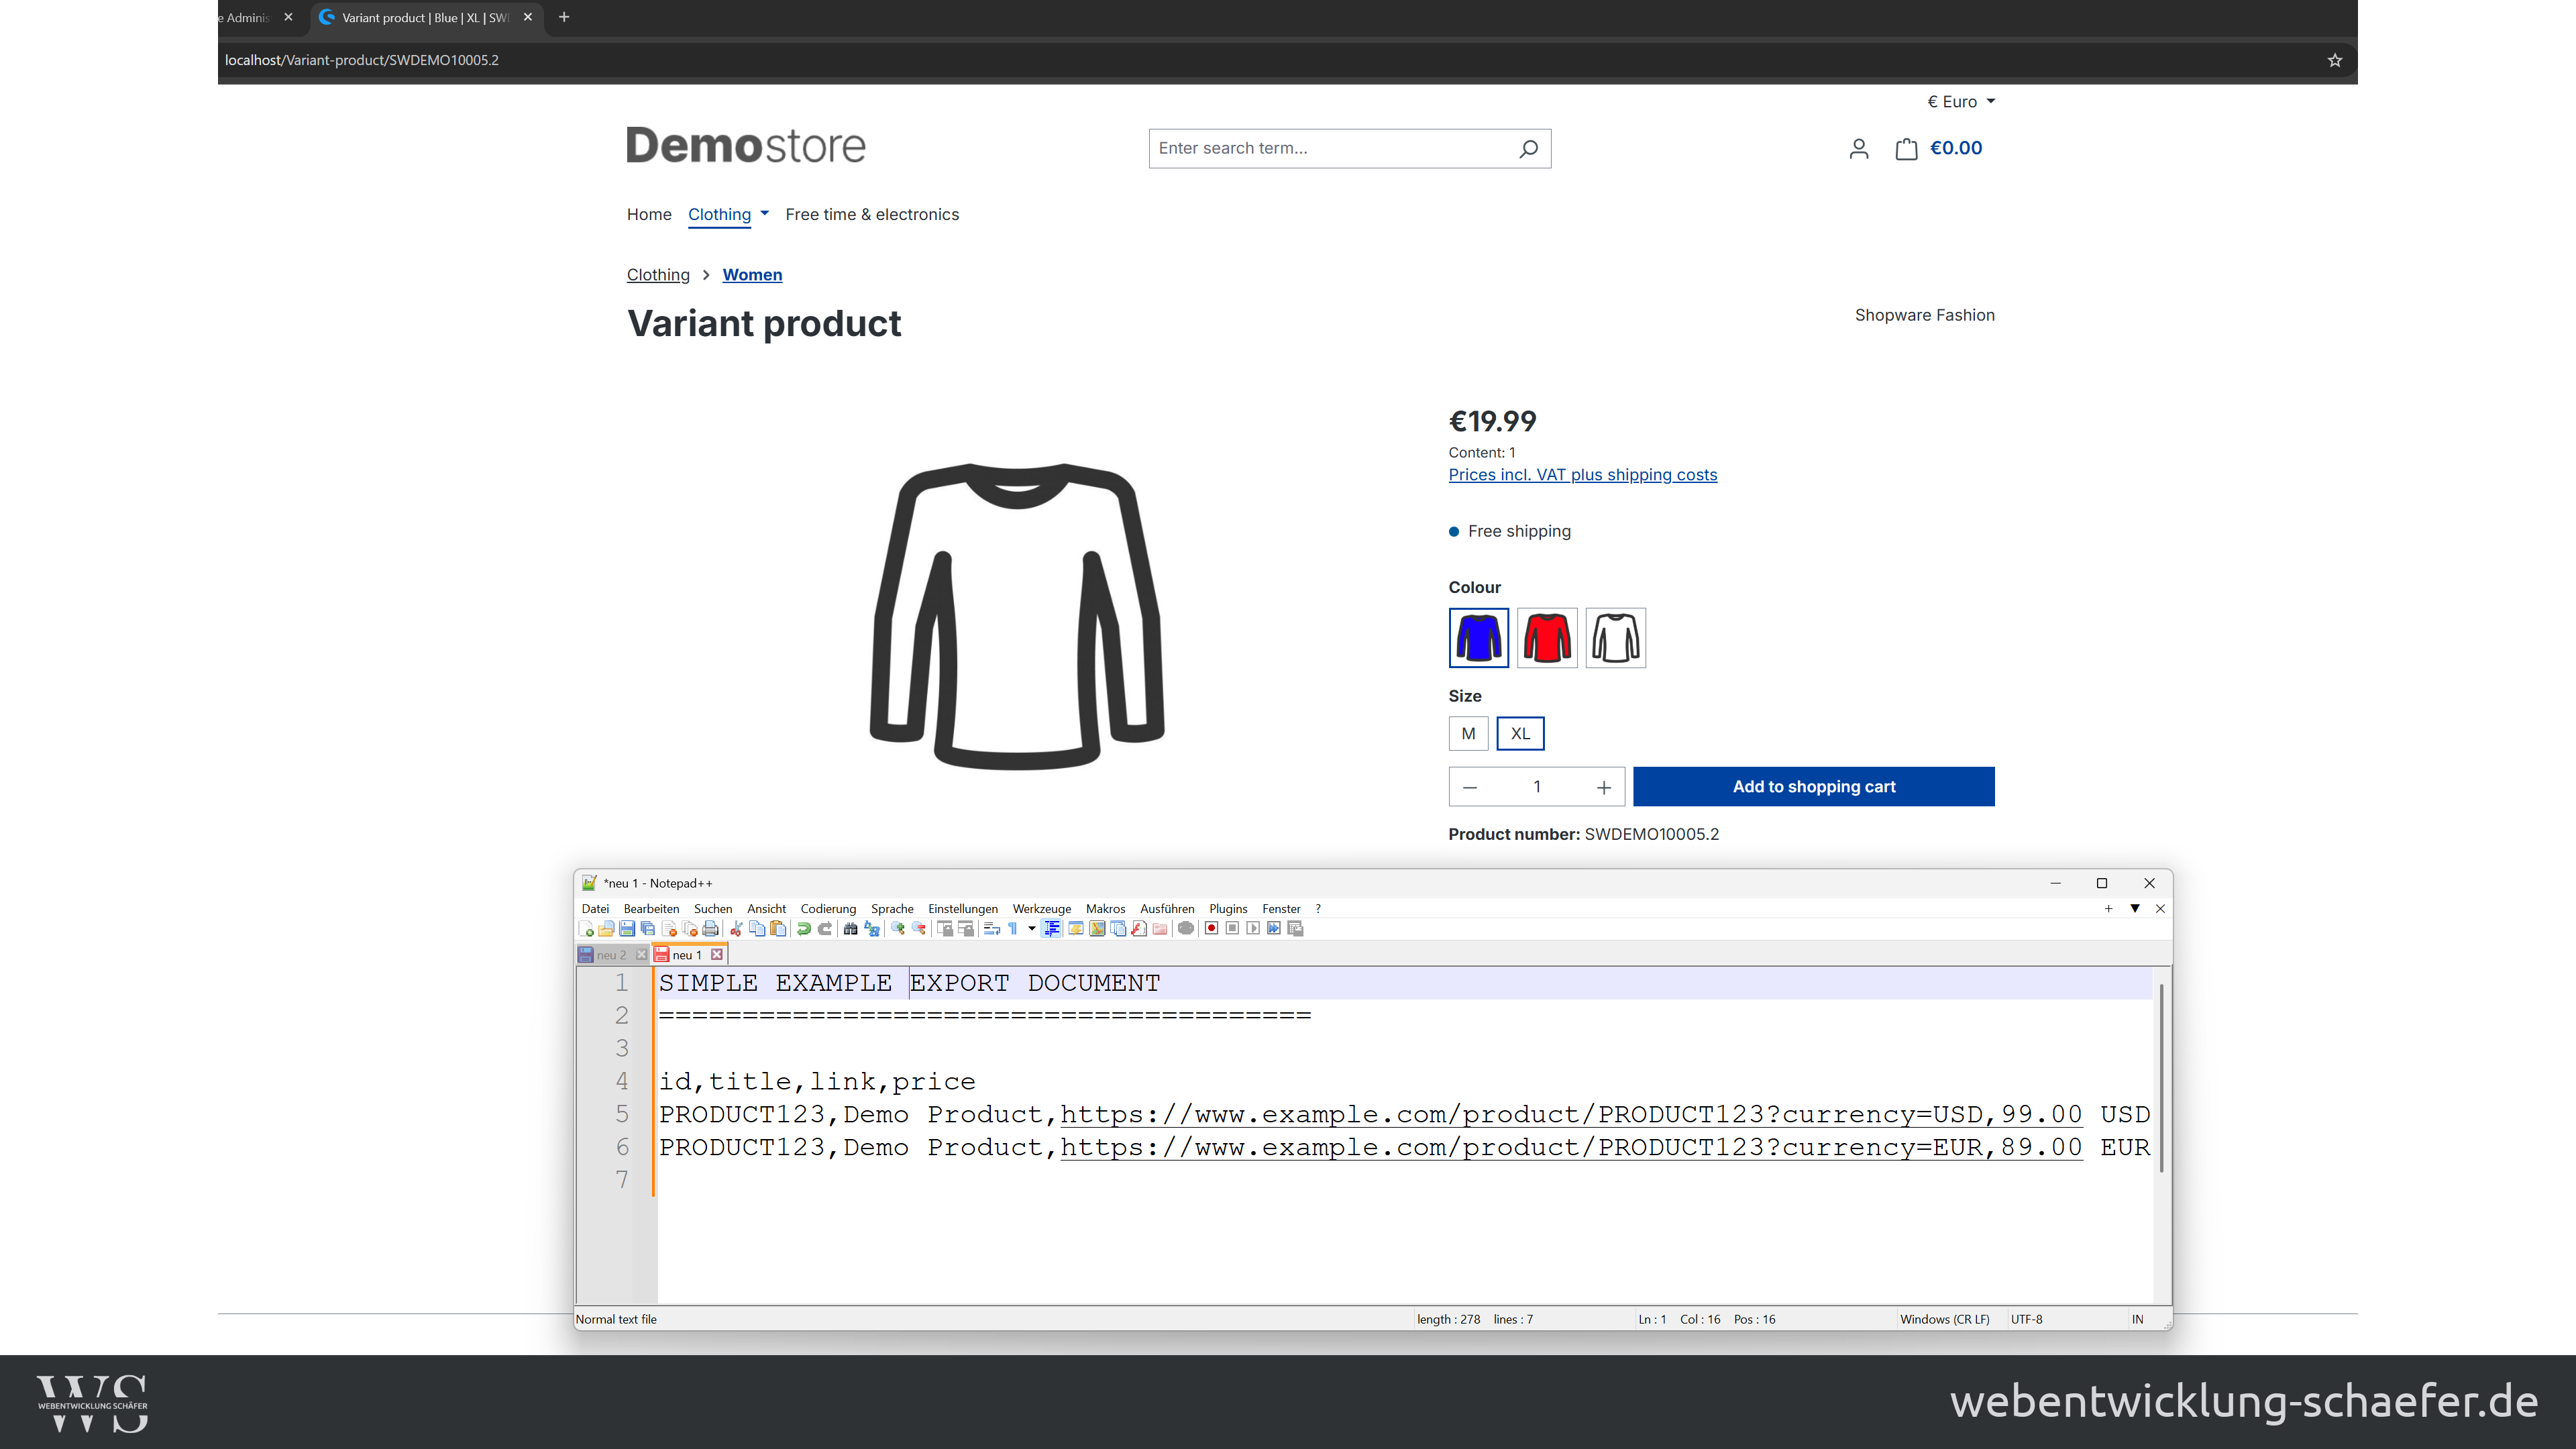Image resolution: width=2576 pixels, height=1449 pixels.
Task: Open the user account icon
Action: pos(1858,148)
